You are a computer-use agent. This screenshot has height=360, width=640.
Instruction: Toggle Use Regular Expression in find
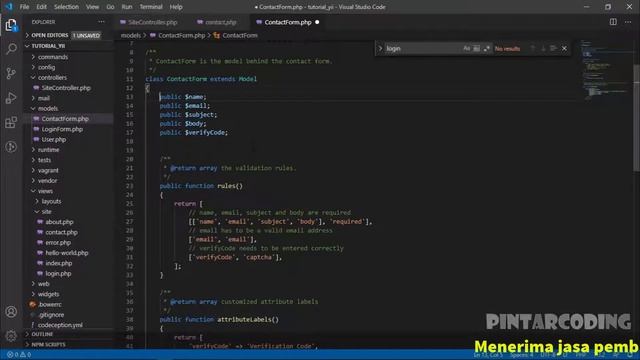[486, 49]
